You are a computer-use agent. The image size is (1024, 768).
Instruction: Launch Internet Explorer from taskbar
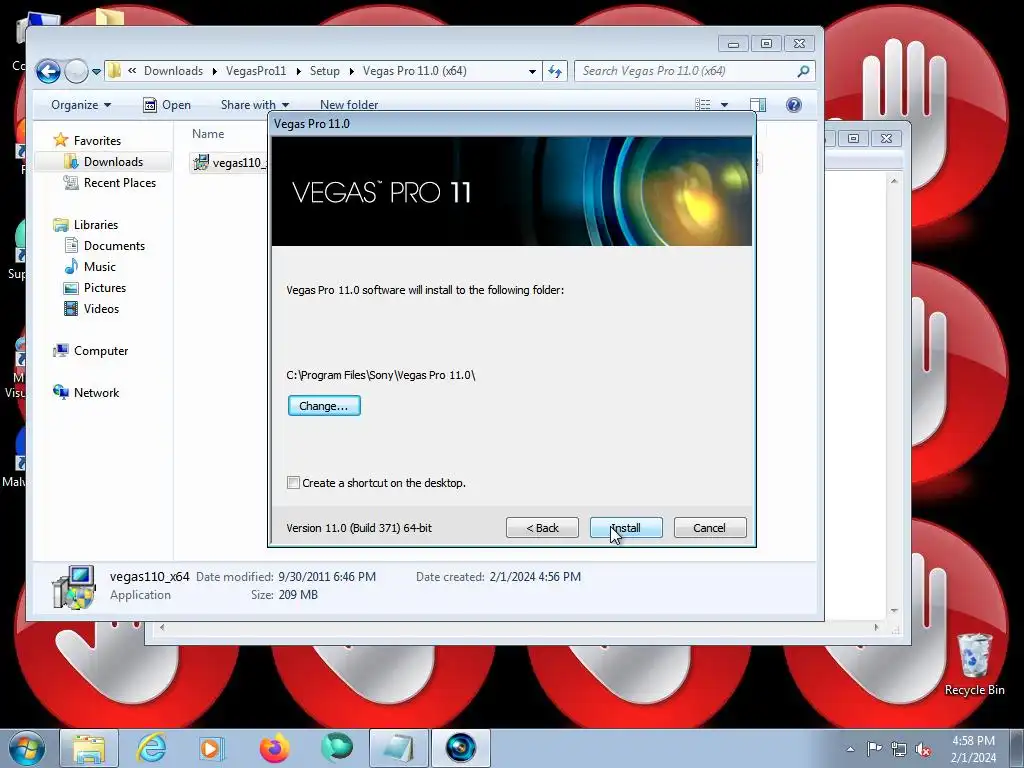point(152,748)
